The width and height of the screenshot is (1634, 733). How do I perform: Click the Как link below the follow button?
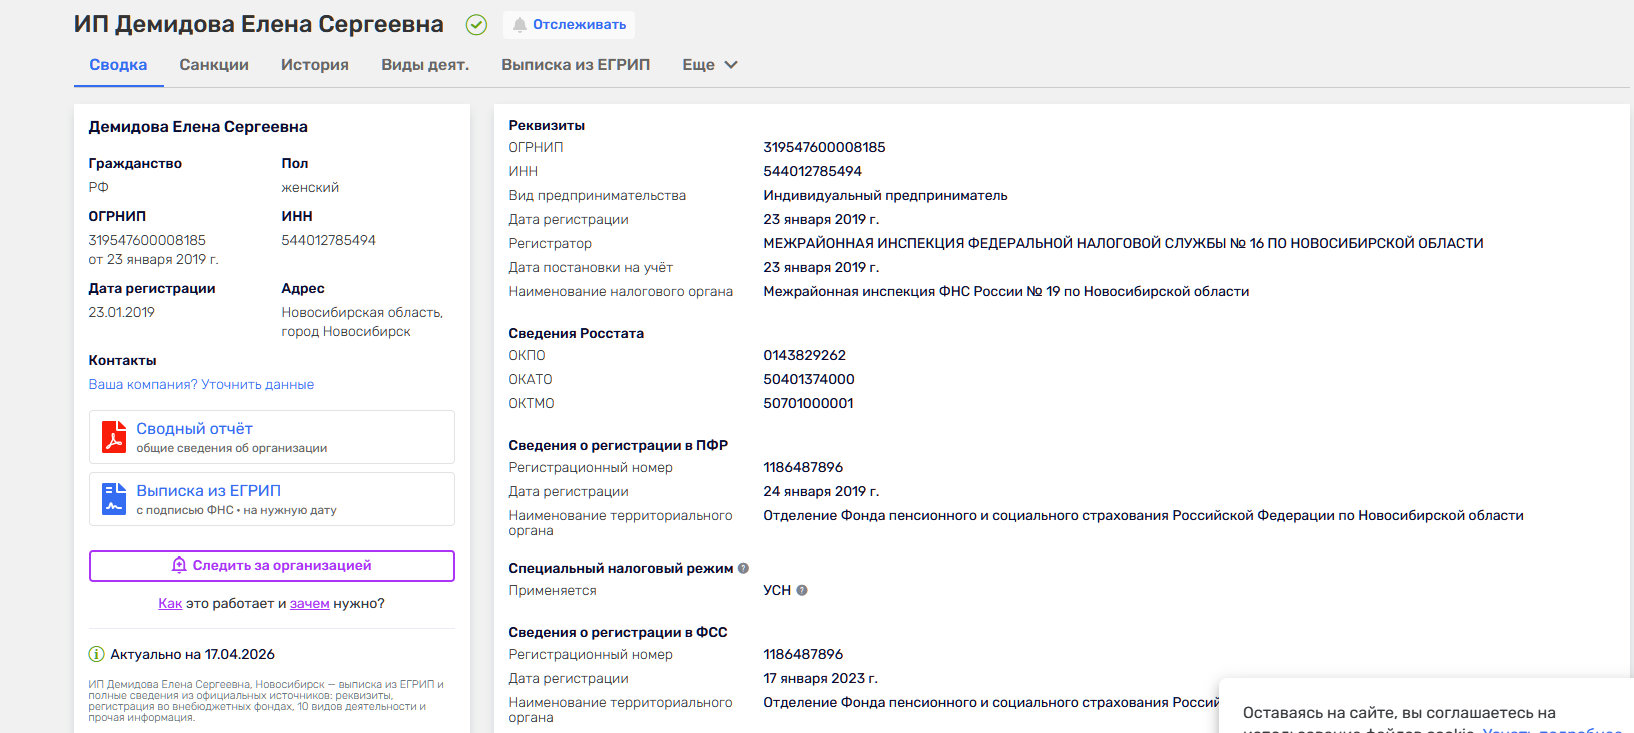170,603
